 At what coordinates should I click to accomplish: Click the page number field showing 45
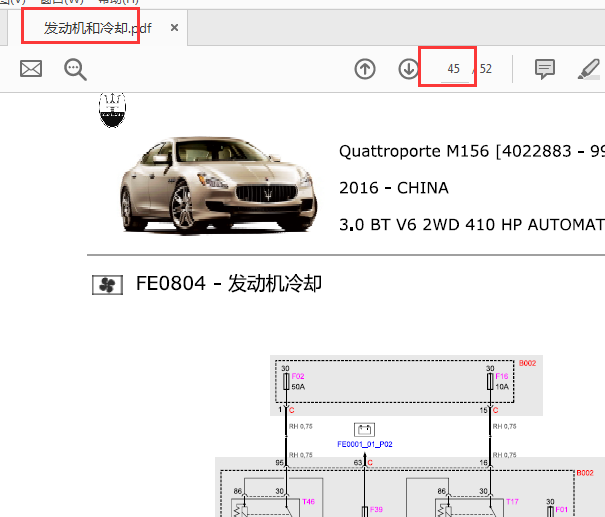pos(454,69)
